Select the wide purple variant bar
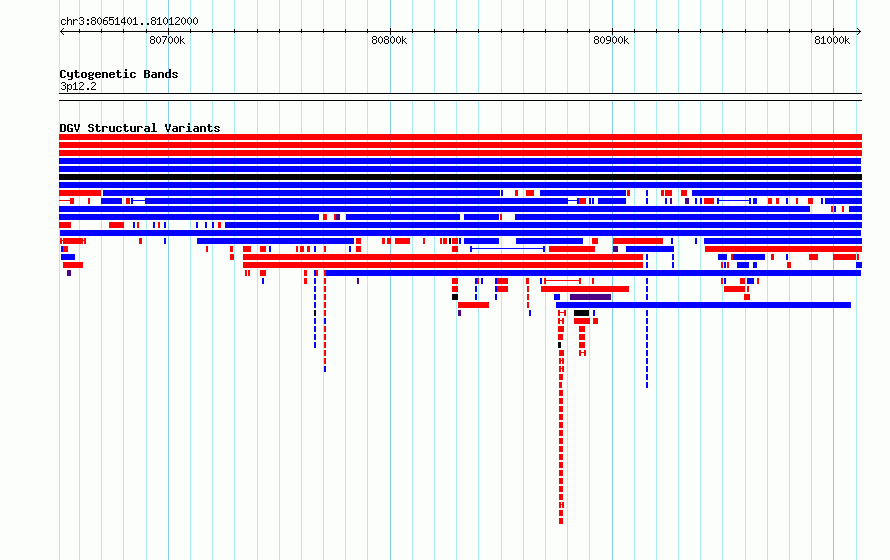890x560 pixels. tap(590, 297)
